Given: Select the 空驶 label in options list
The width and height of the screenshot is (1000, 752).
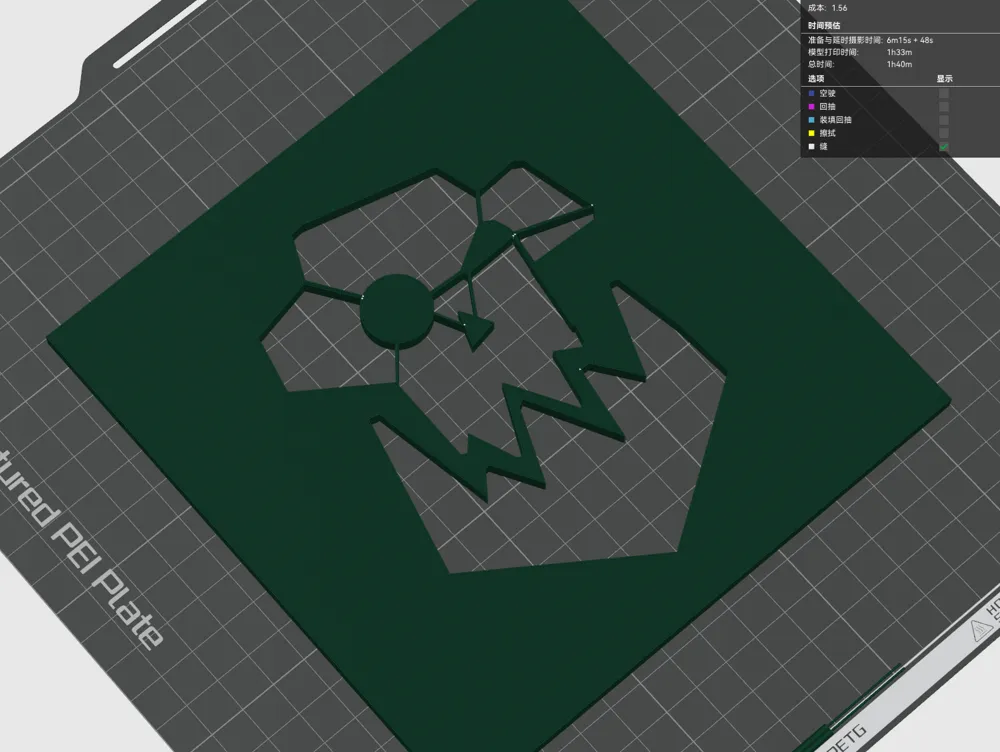Looking at the screenshot, I should click(827, 93).
